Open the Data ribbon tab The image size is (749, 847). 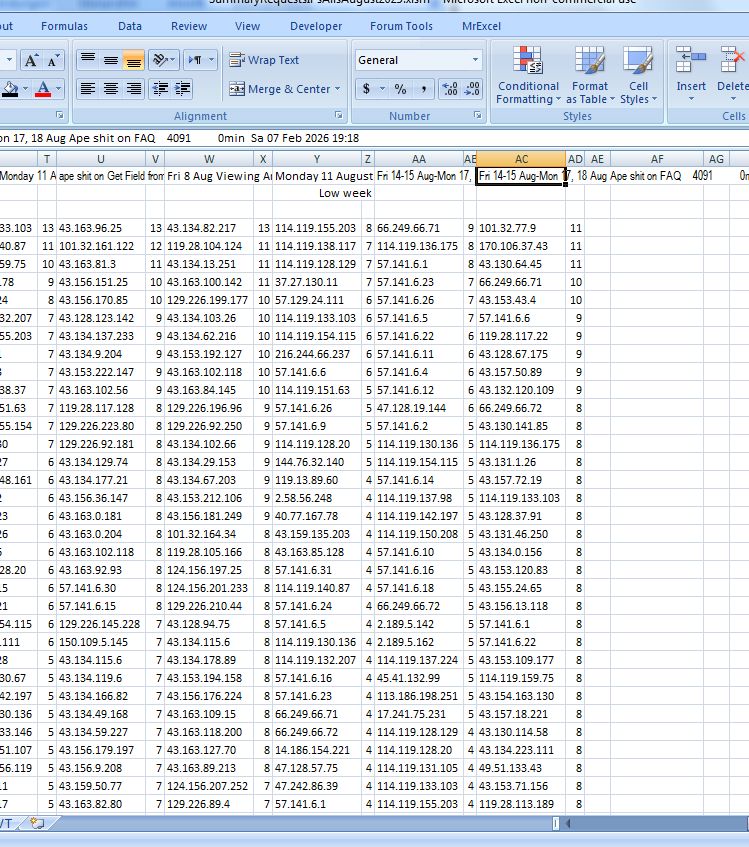(130, 26)
